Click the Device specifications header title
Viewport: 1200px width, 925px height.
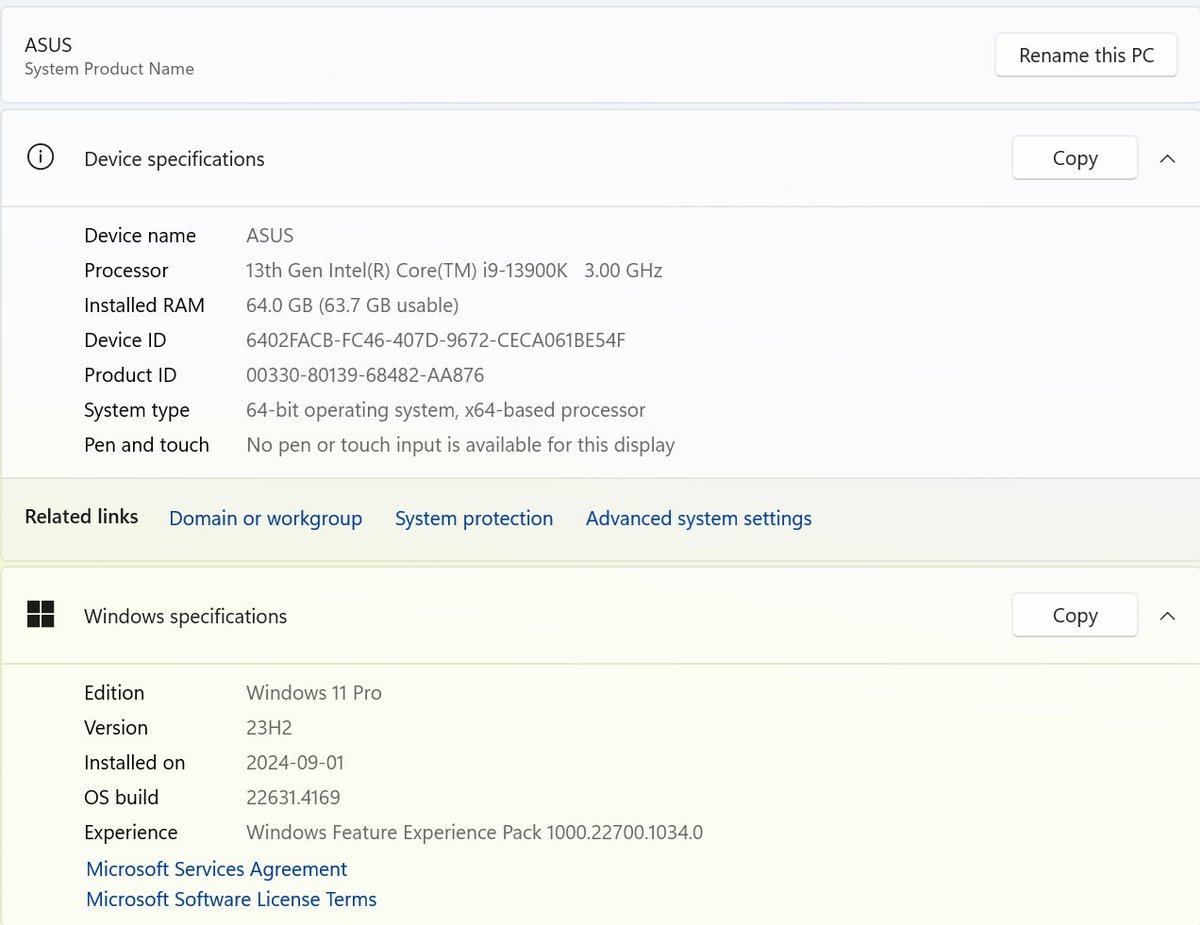[174, 159]
